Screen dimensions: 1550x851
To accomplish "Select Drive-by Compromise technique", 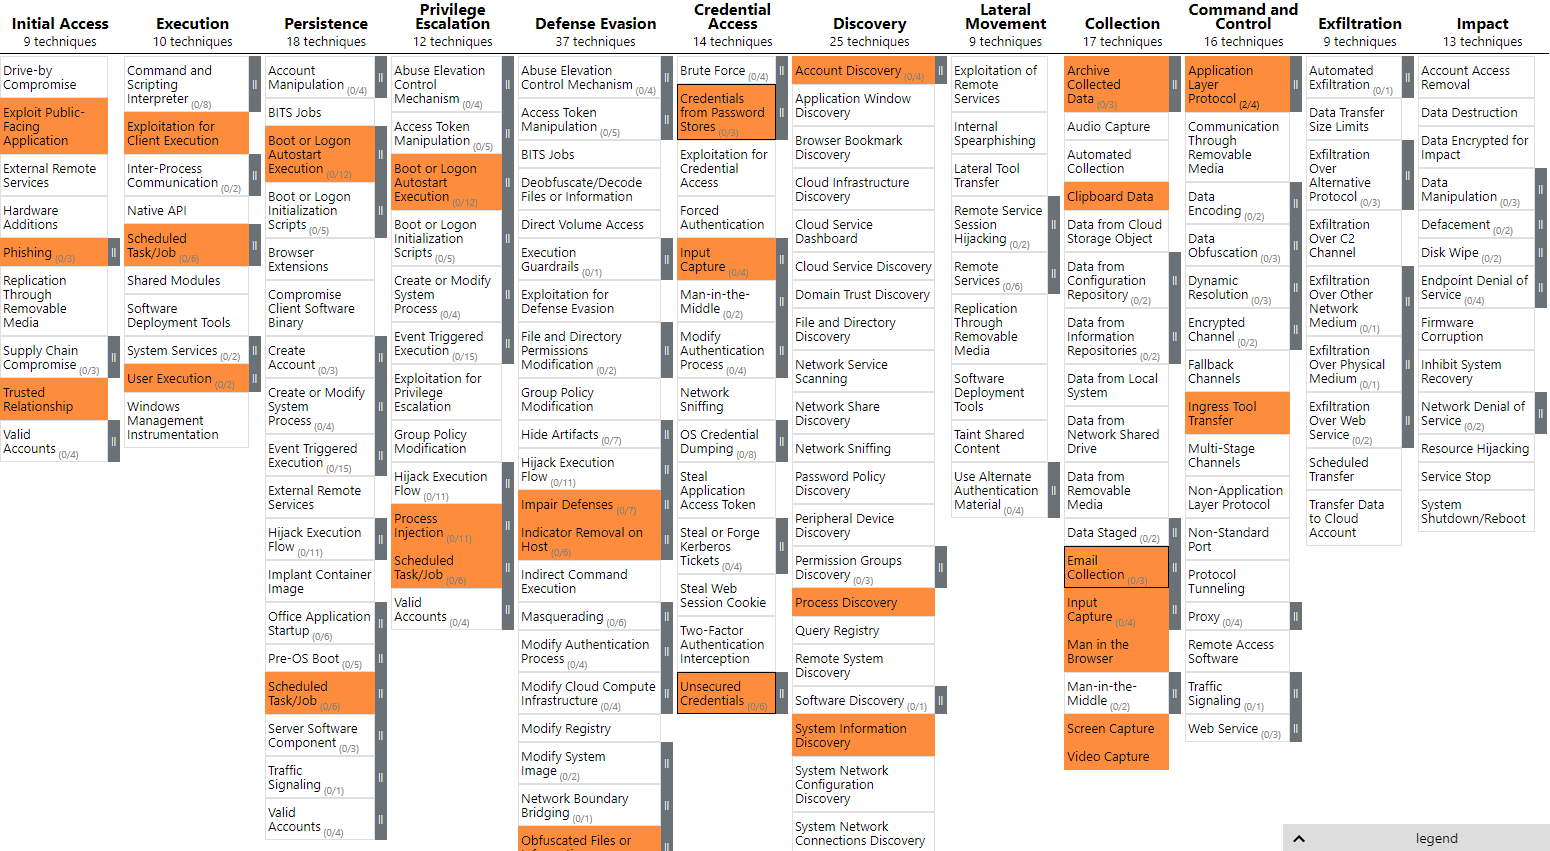I will [x=54, y=77].
